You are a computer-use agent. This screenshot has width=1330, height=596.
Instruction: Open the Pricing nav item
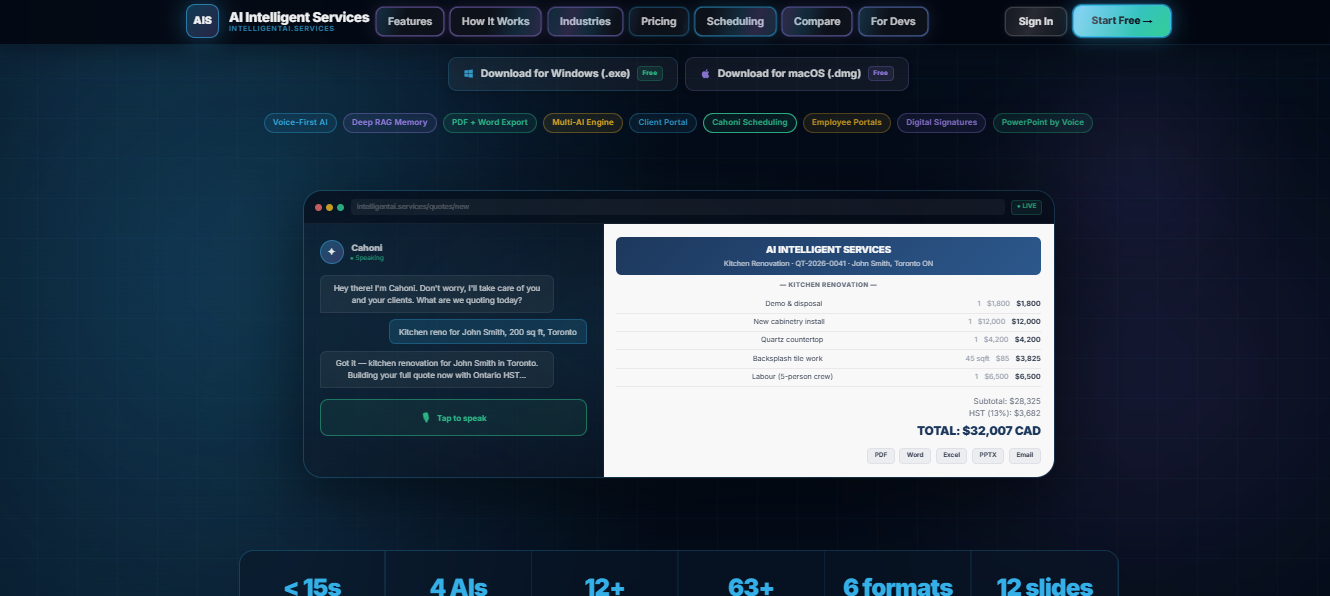(x=658, y=21)
